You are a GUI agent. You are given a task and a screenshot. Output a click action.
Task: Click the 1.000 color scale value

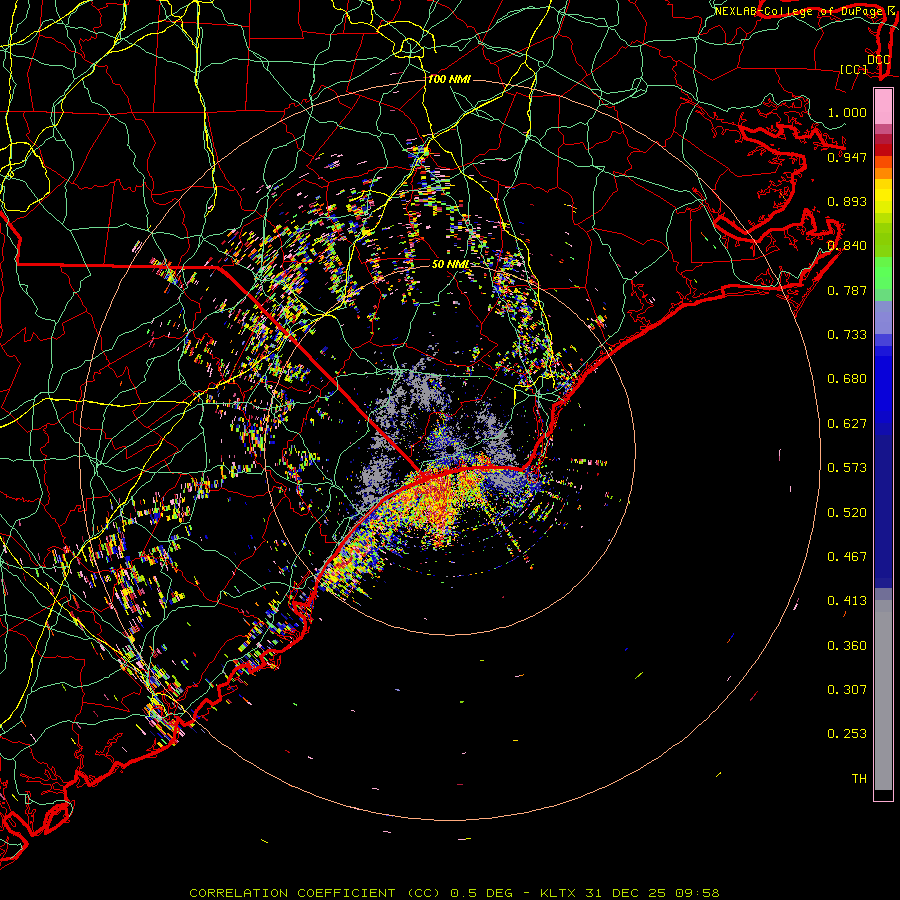(847, 112)
